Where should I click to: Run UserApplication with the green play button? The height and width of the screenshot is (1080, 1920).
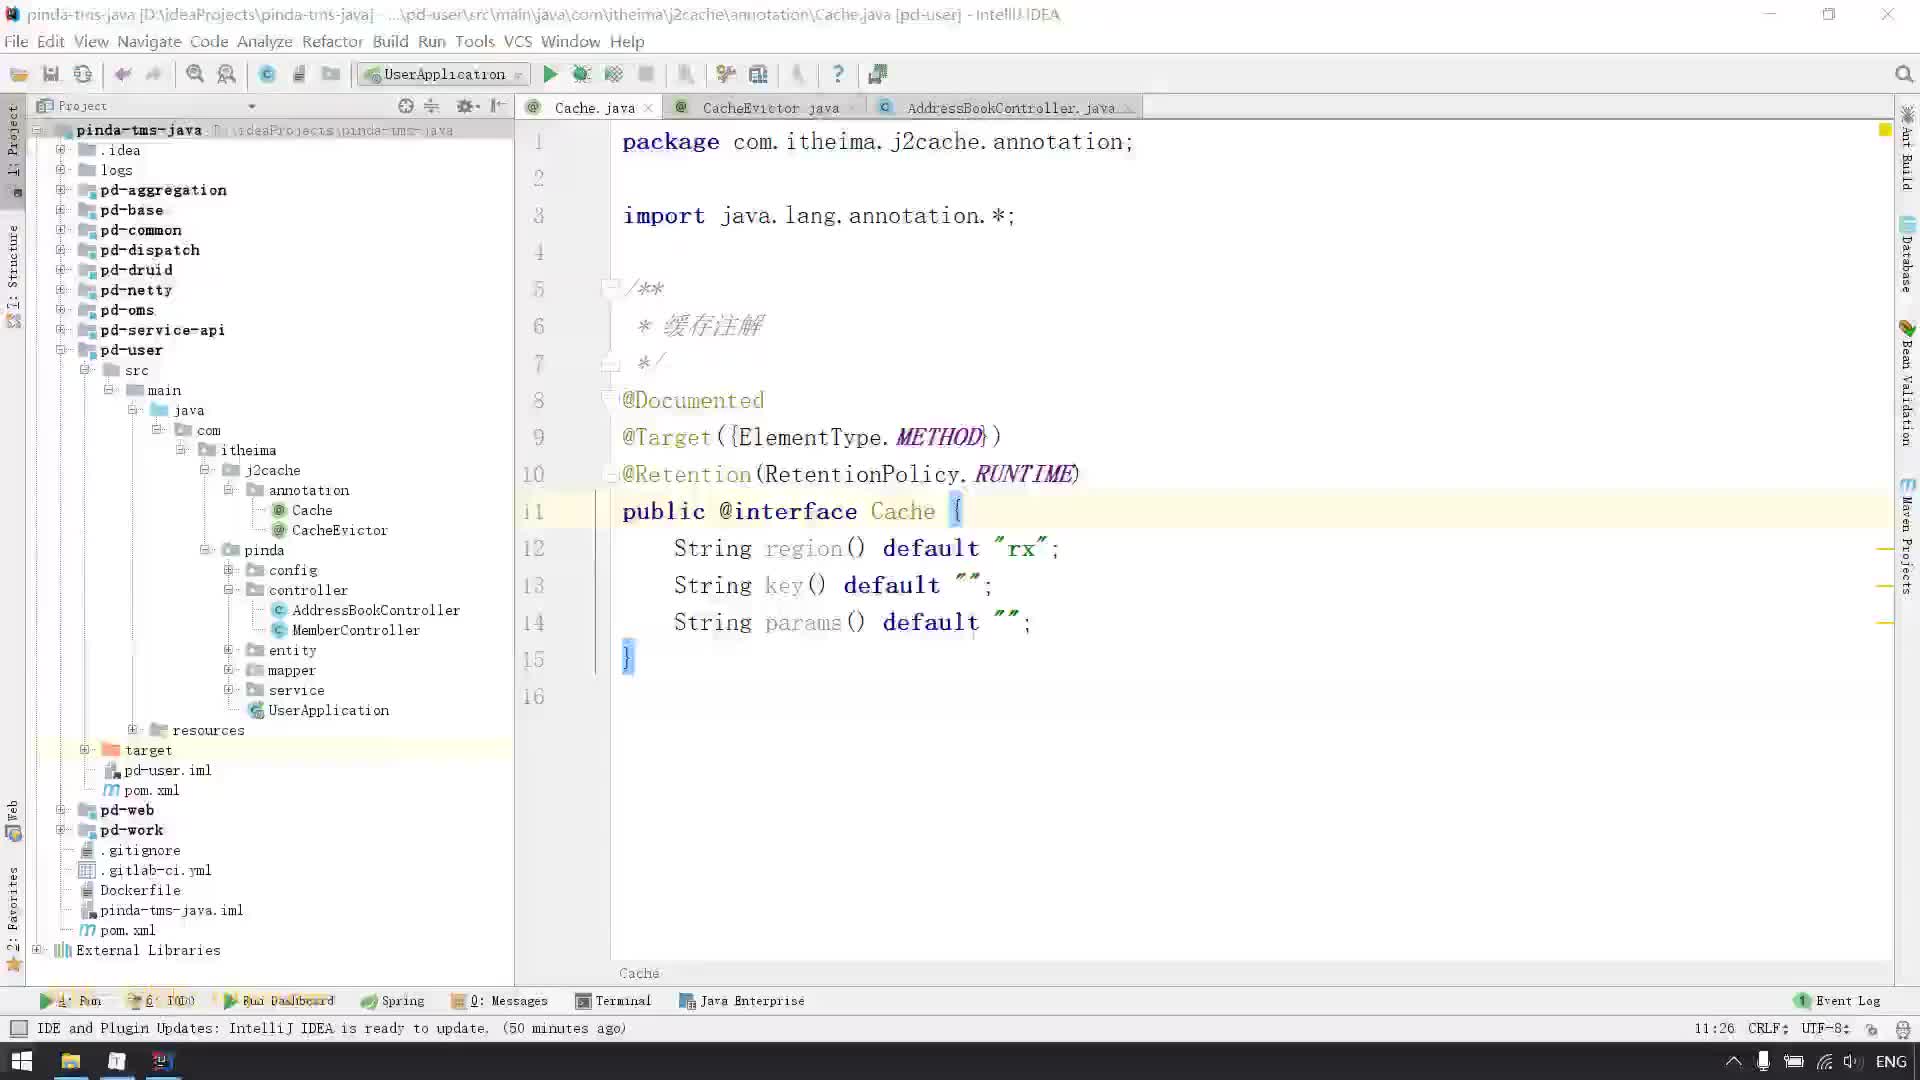[x=550, y=74]
